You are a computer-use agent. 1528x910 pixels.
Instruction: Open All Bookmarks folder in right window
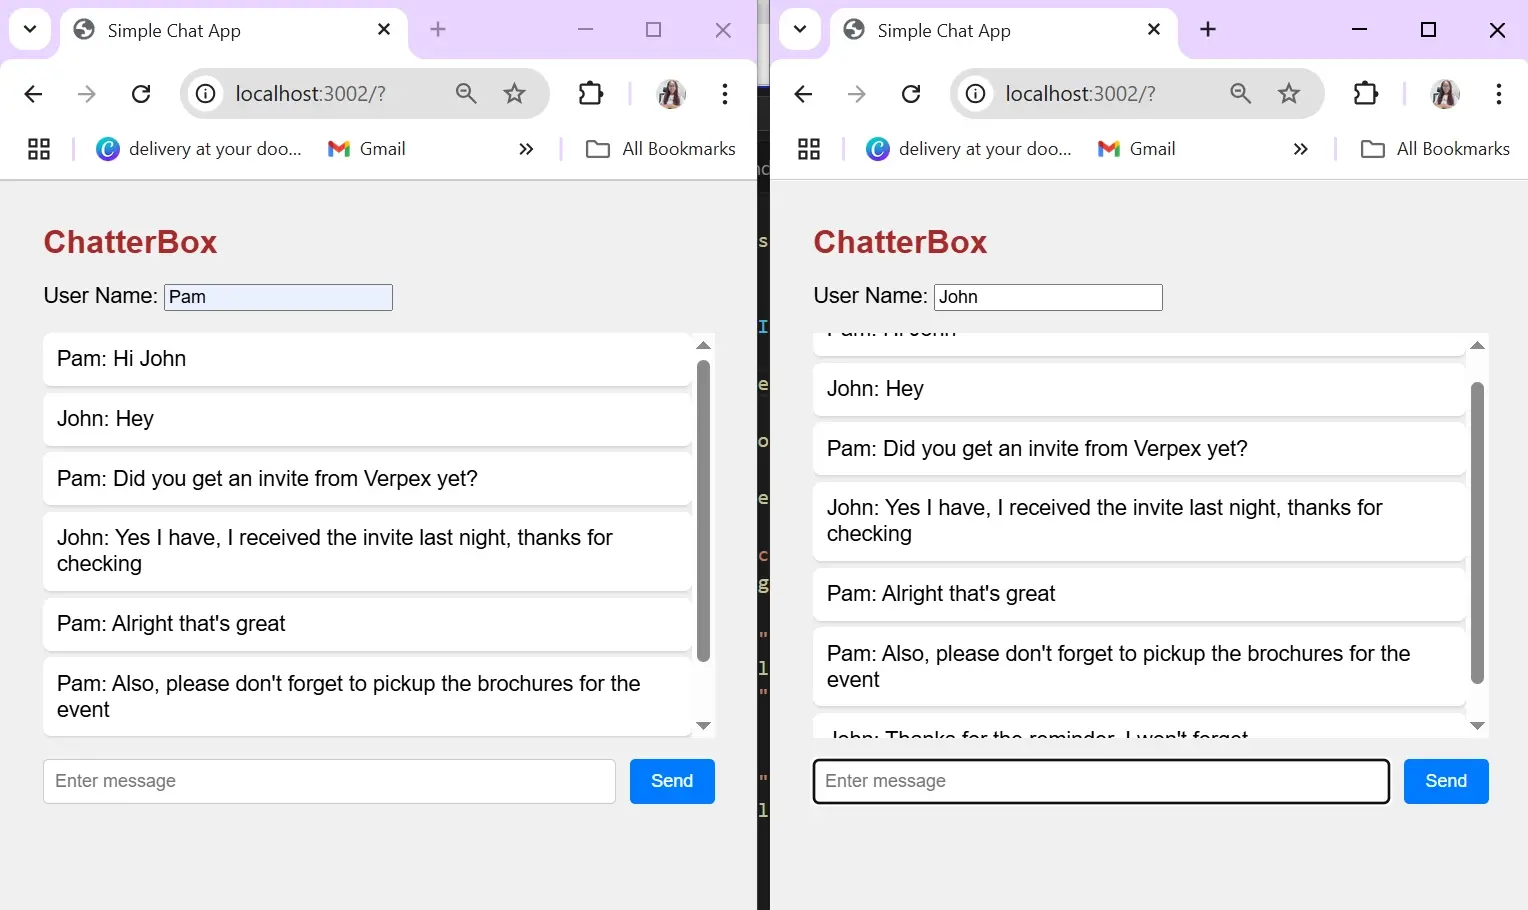point(1435,149)
